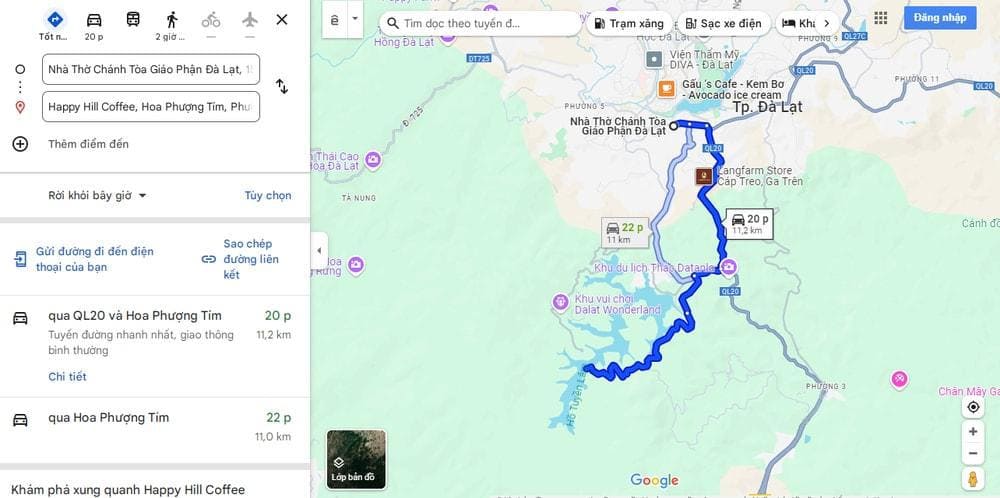Image resolution: width=1000 pixels, height=498 pixels.
Task: Edit the Happy Hill Coffee destination field
Action: (151, 106)
